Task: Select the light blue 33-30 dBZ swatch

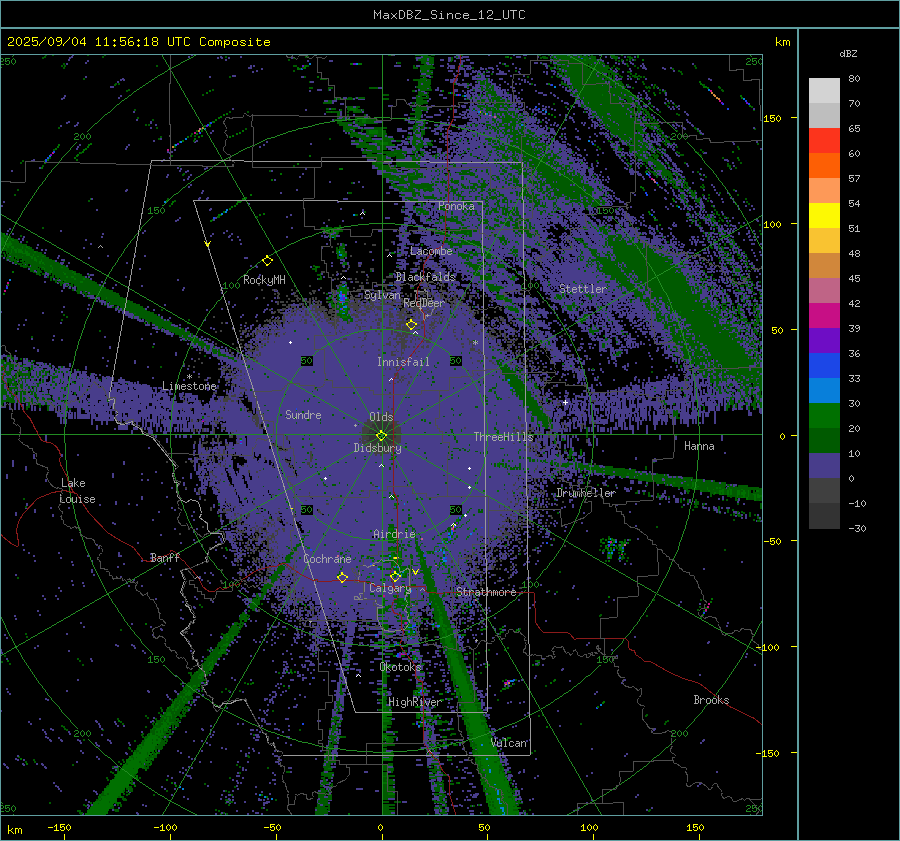Action: (x=824, y=390)
